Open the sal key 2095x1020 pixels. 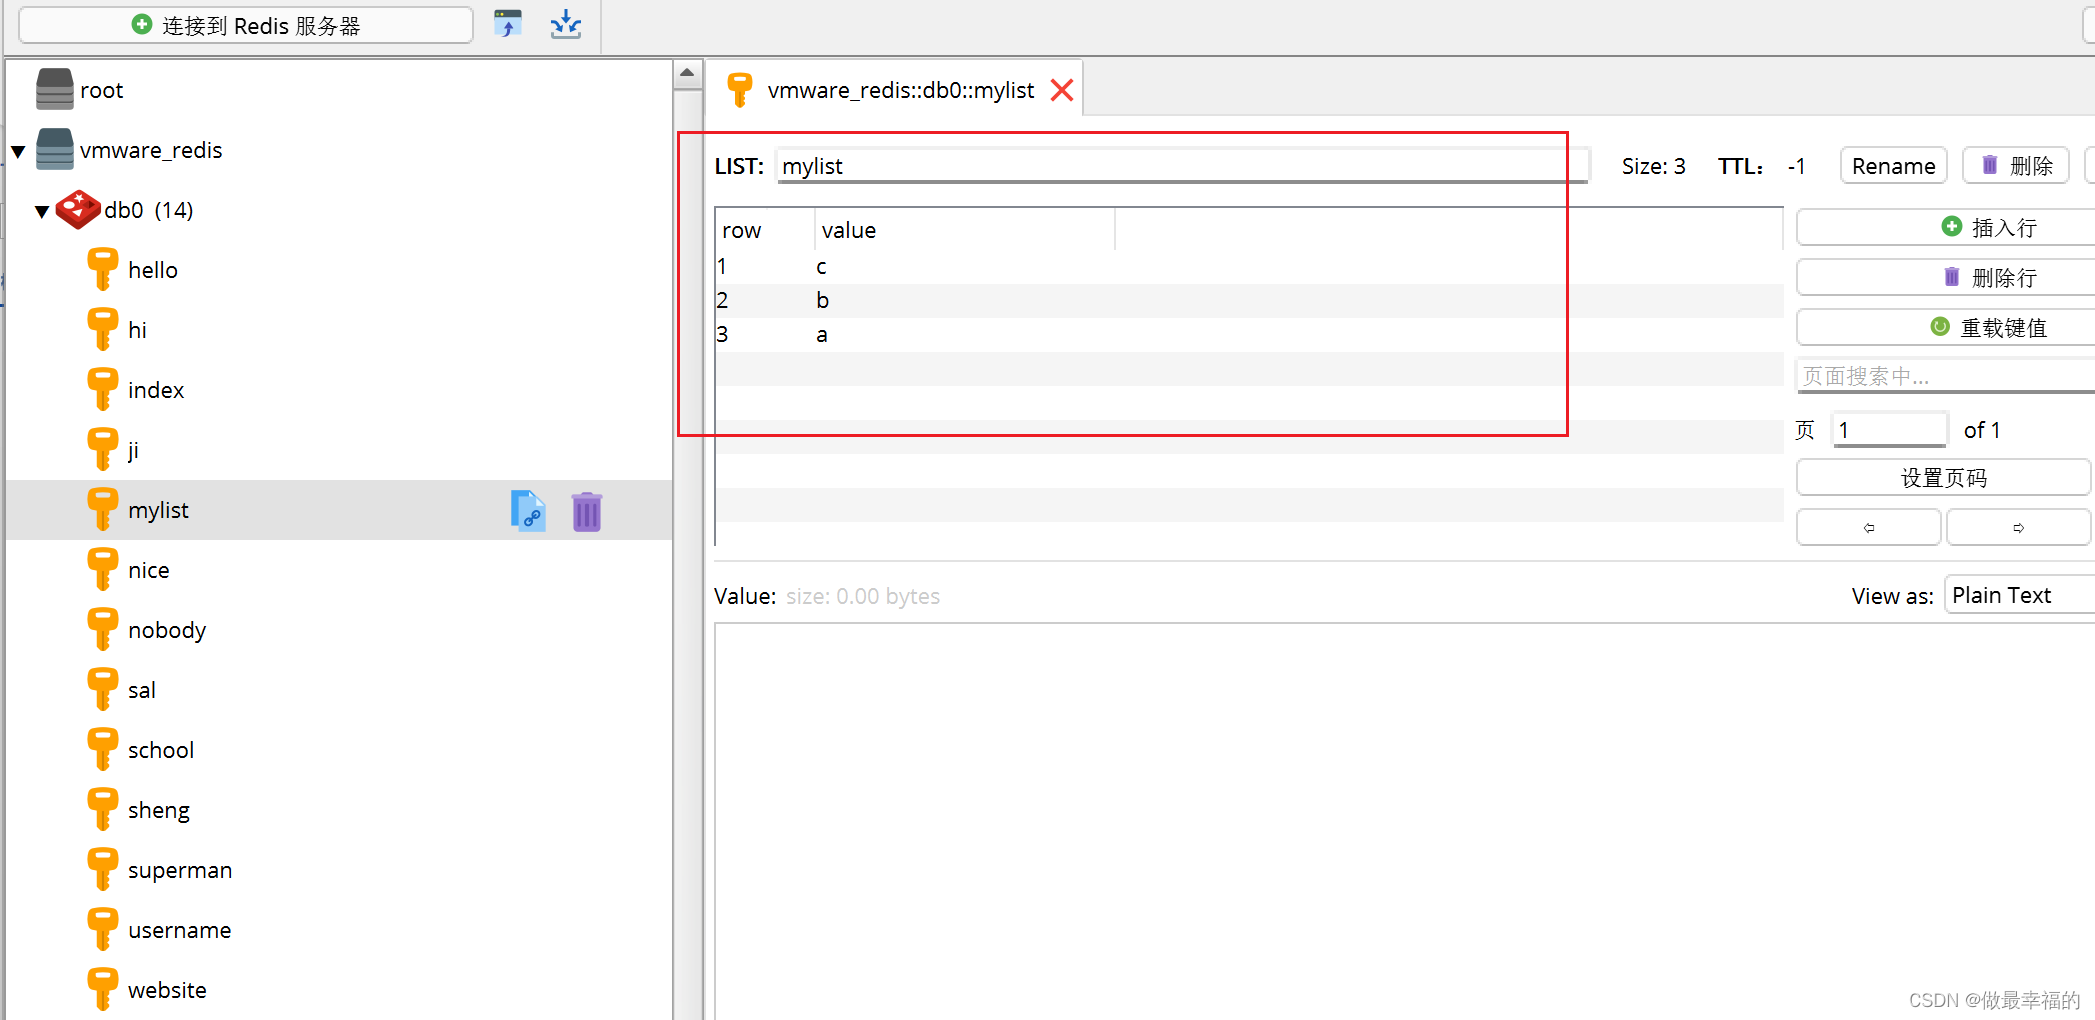point(142,690)
